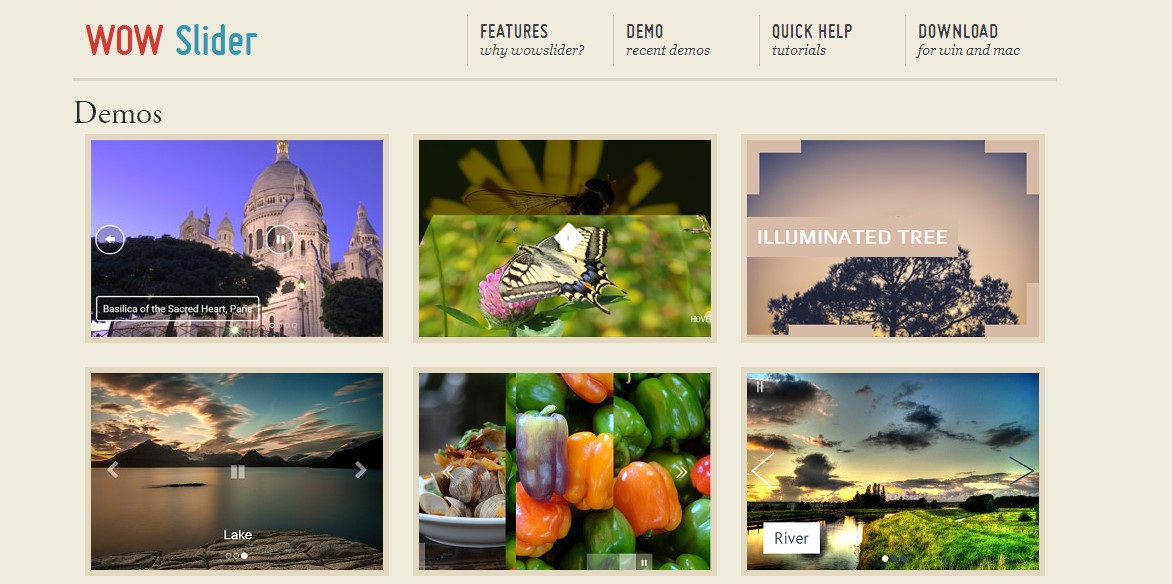Click double right chevron on peppers slider
The image size is (1172, 584).
coord(680,472)
